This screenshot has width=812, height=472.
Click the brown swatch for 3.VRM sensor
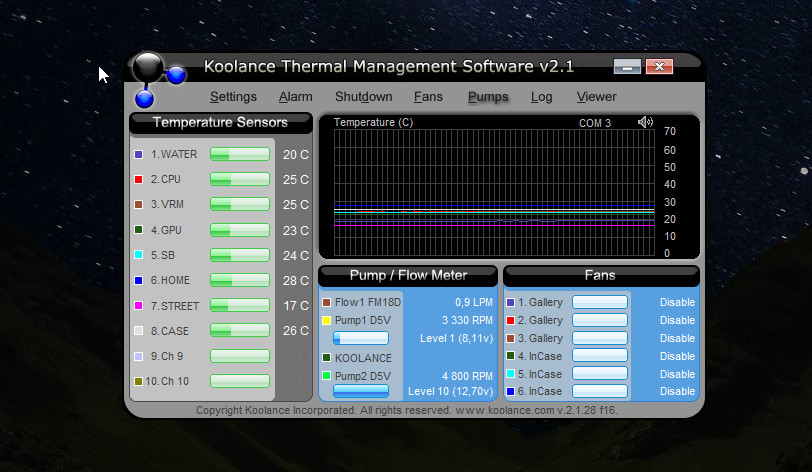138,204
